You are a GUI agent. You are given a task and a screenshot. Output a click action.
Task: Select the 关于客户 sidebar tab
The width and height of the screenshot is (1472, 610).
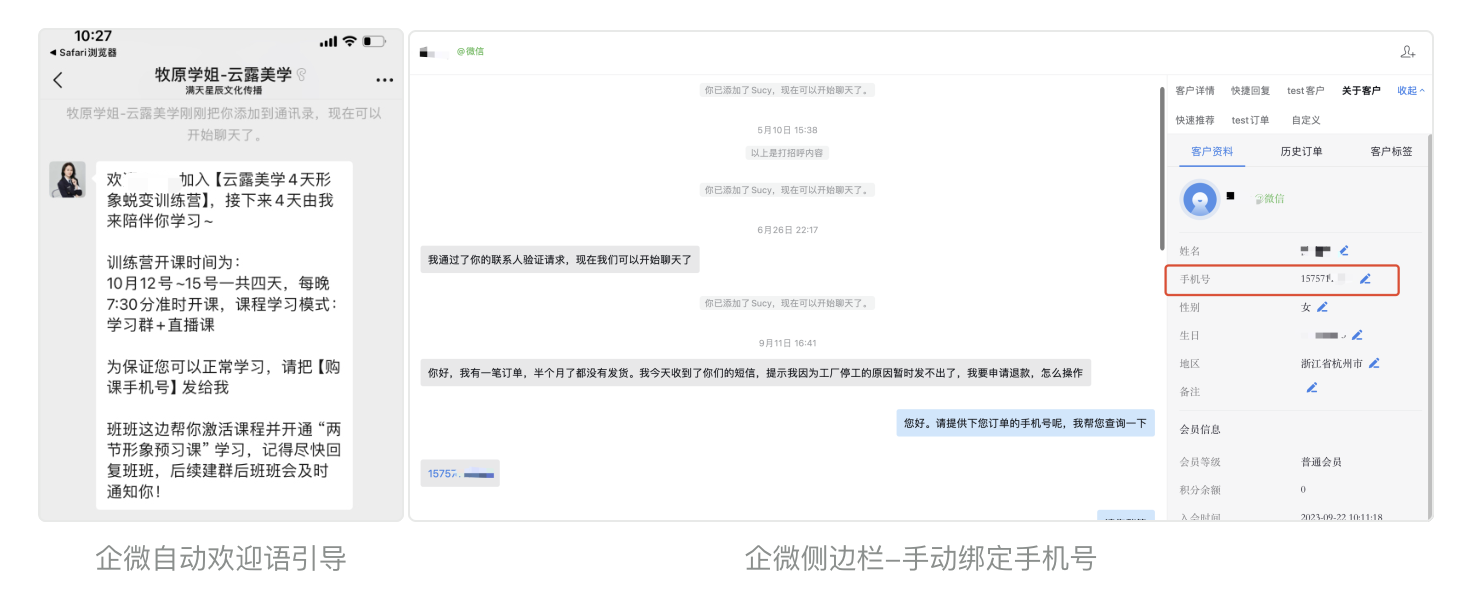point(1361,91)
